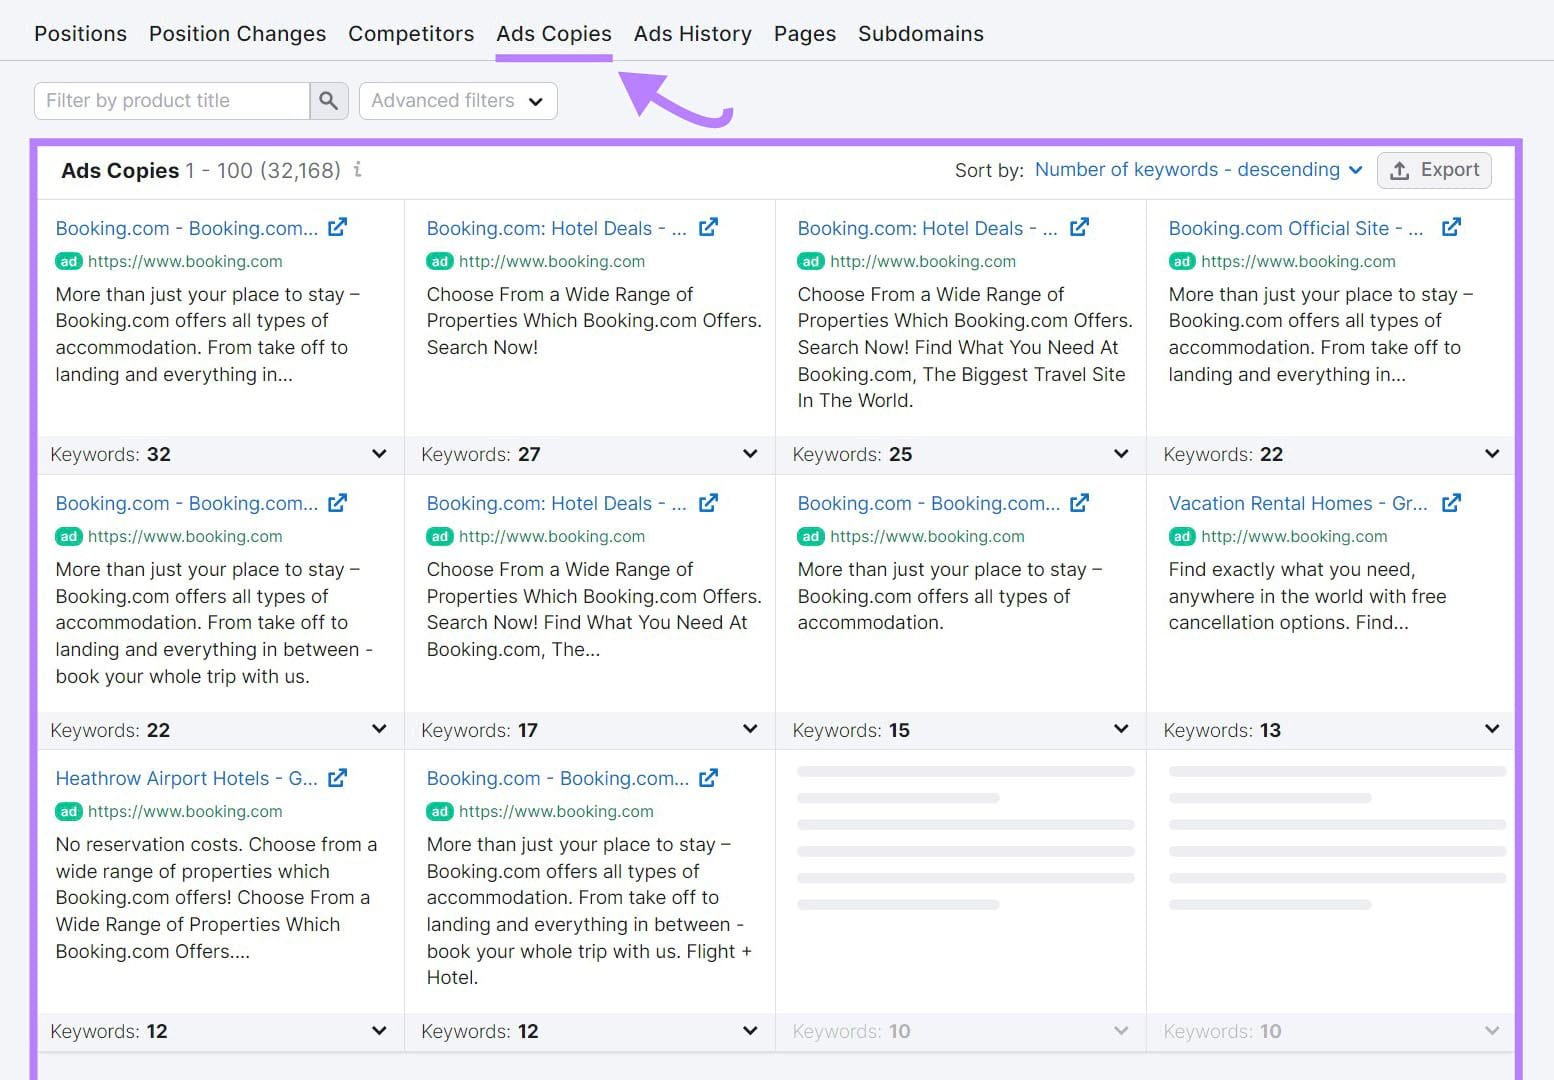The height and width of the screenshot is (1080, 1554).
Task: Click the green ad badge on the first ad
Action: pyautogui.click(x=68, y=261)
